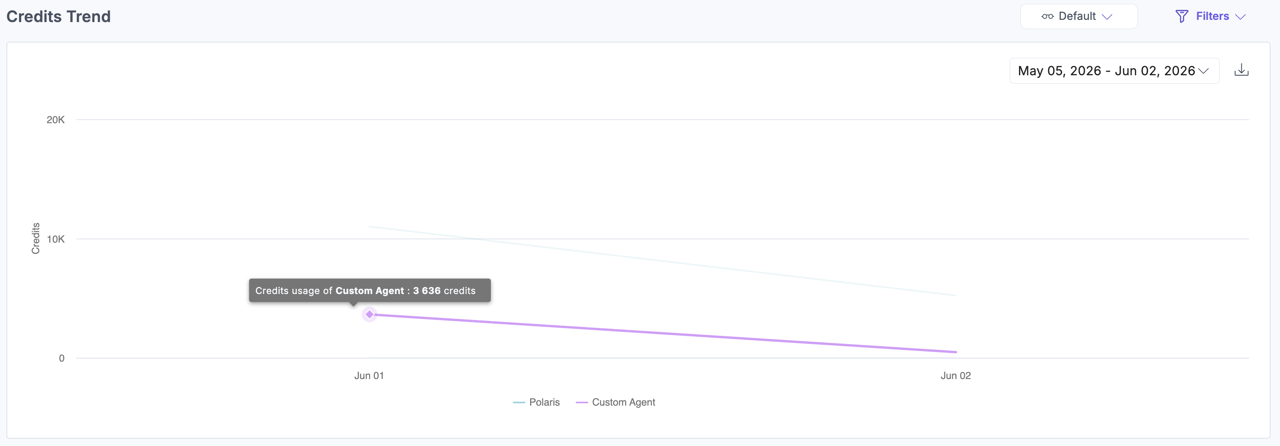This screenshot has width=1280, height=446.
Task: Click the date range chevron arrow
Action: (1204, 71)
